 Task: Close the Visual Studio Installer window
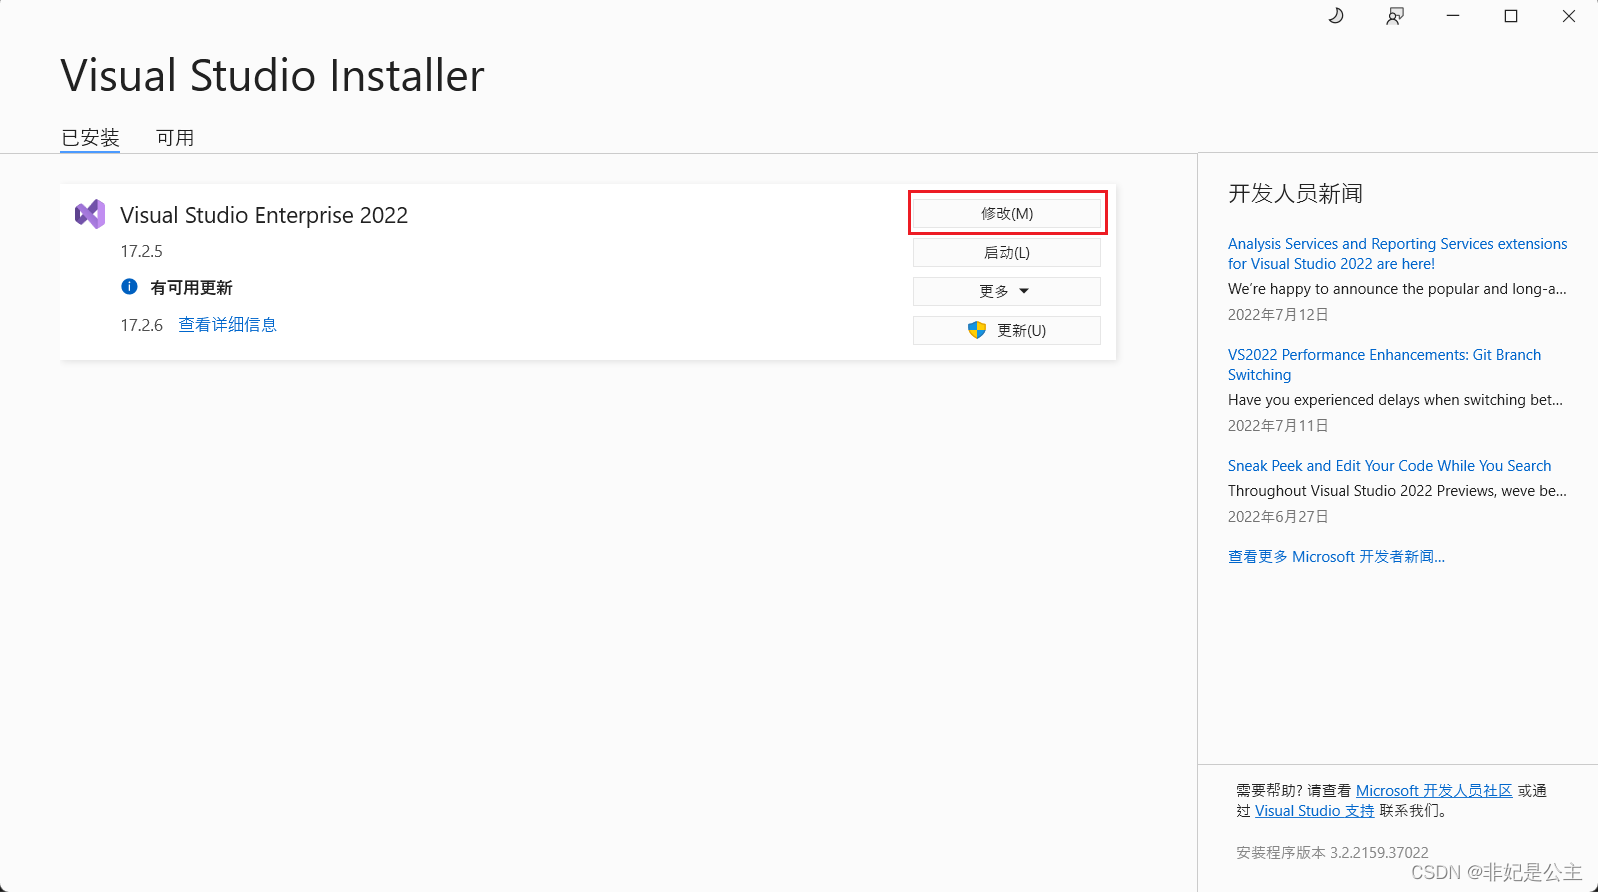(x=1569, y=16)
